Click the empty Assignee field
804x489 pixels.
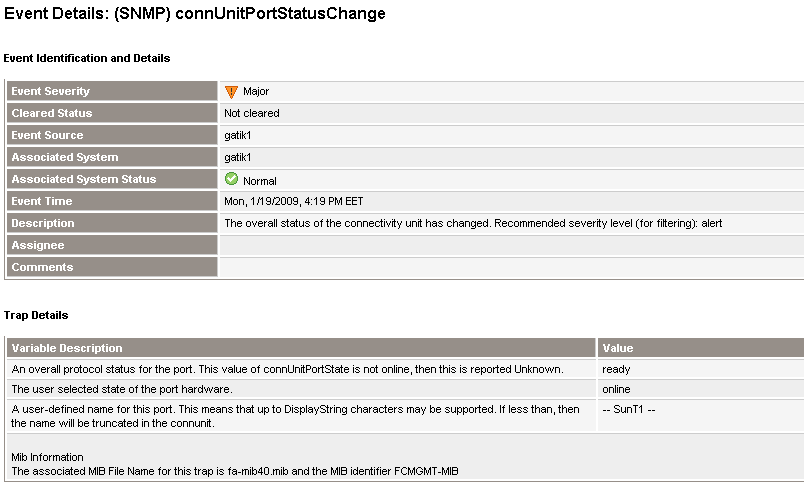click(512, 245)
